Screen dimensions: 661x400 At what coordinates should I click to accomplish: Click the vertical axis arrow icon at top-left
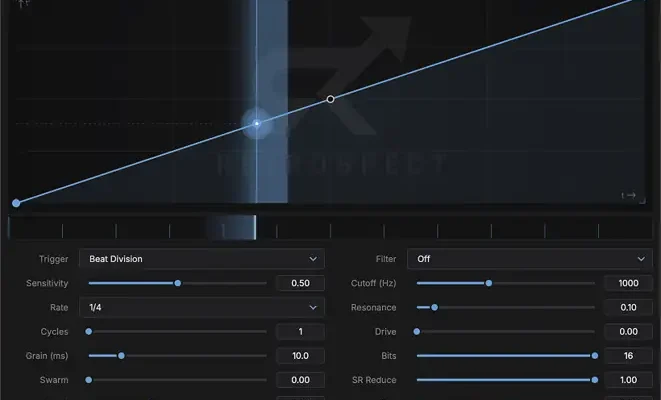coord(23,4)
